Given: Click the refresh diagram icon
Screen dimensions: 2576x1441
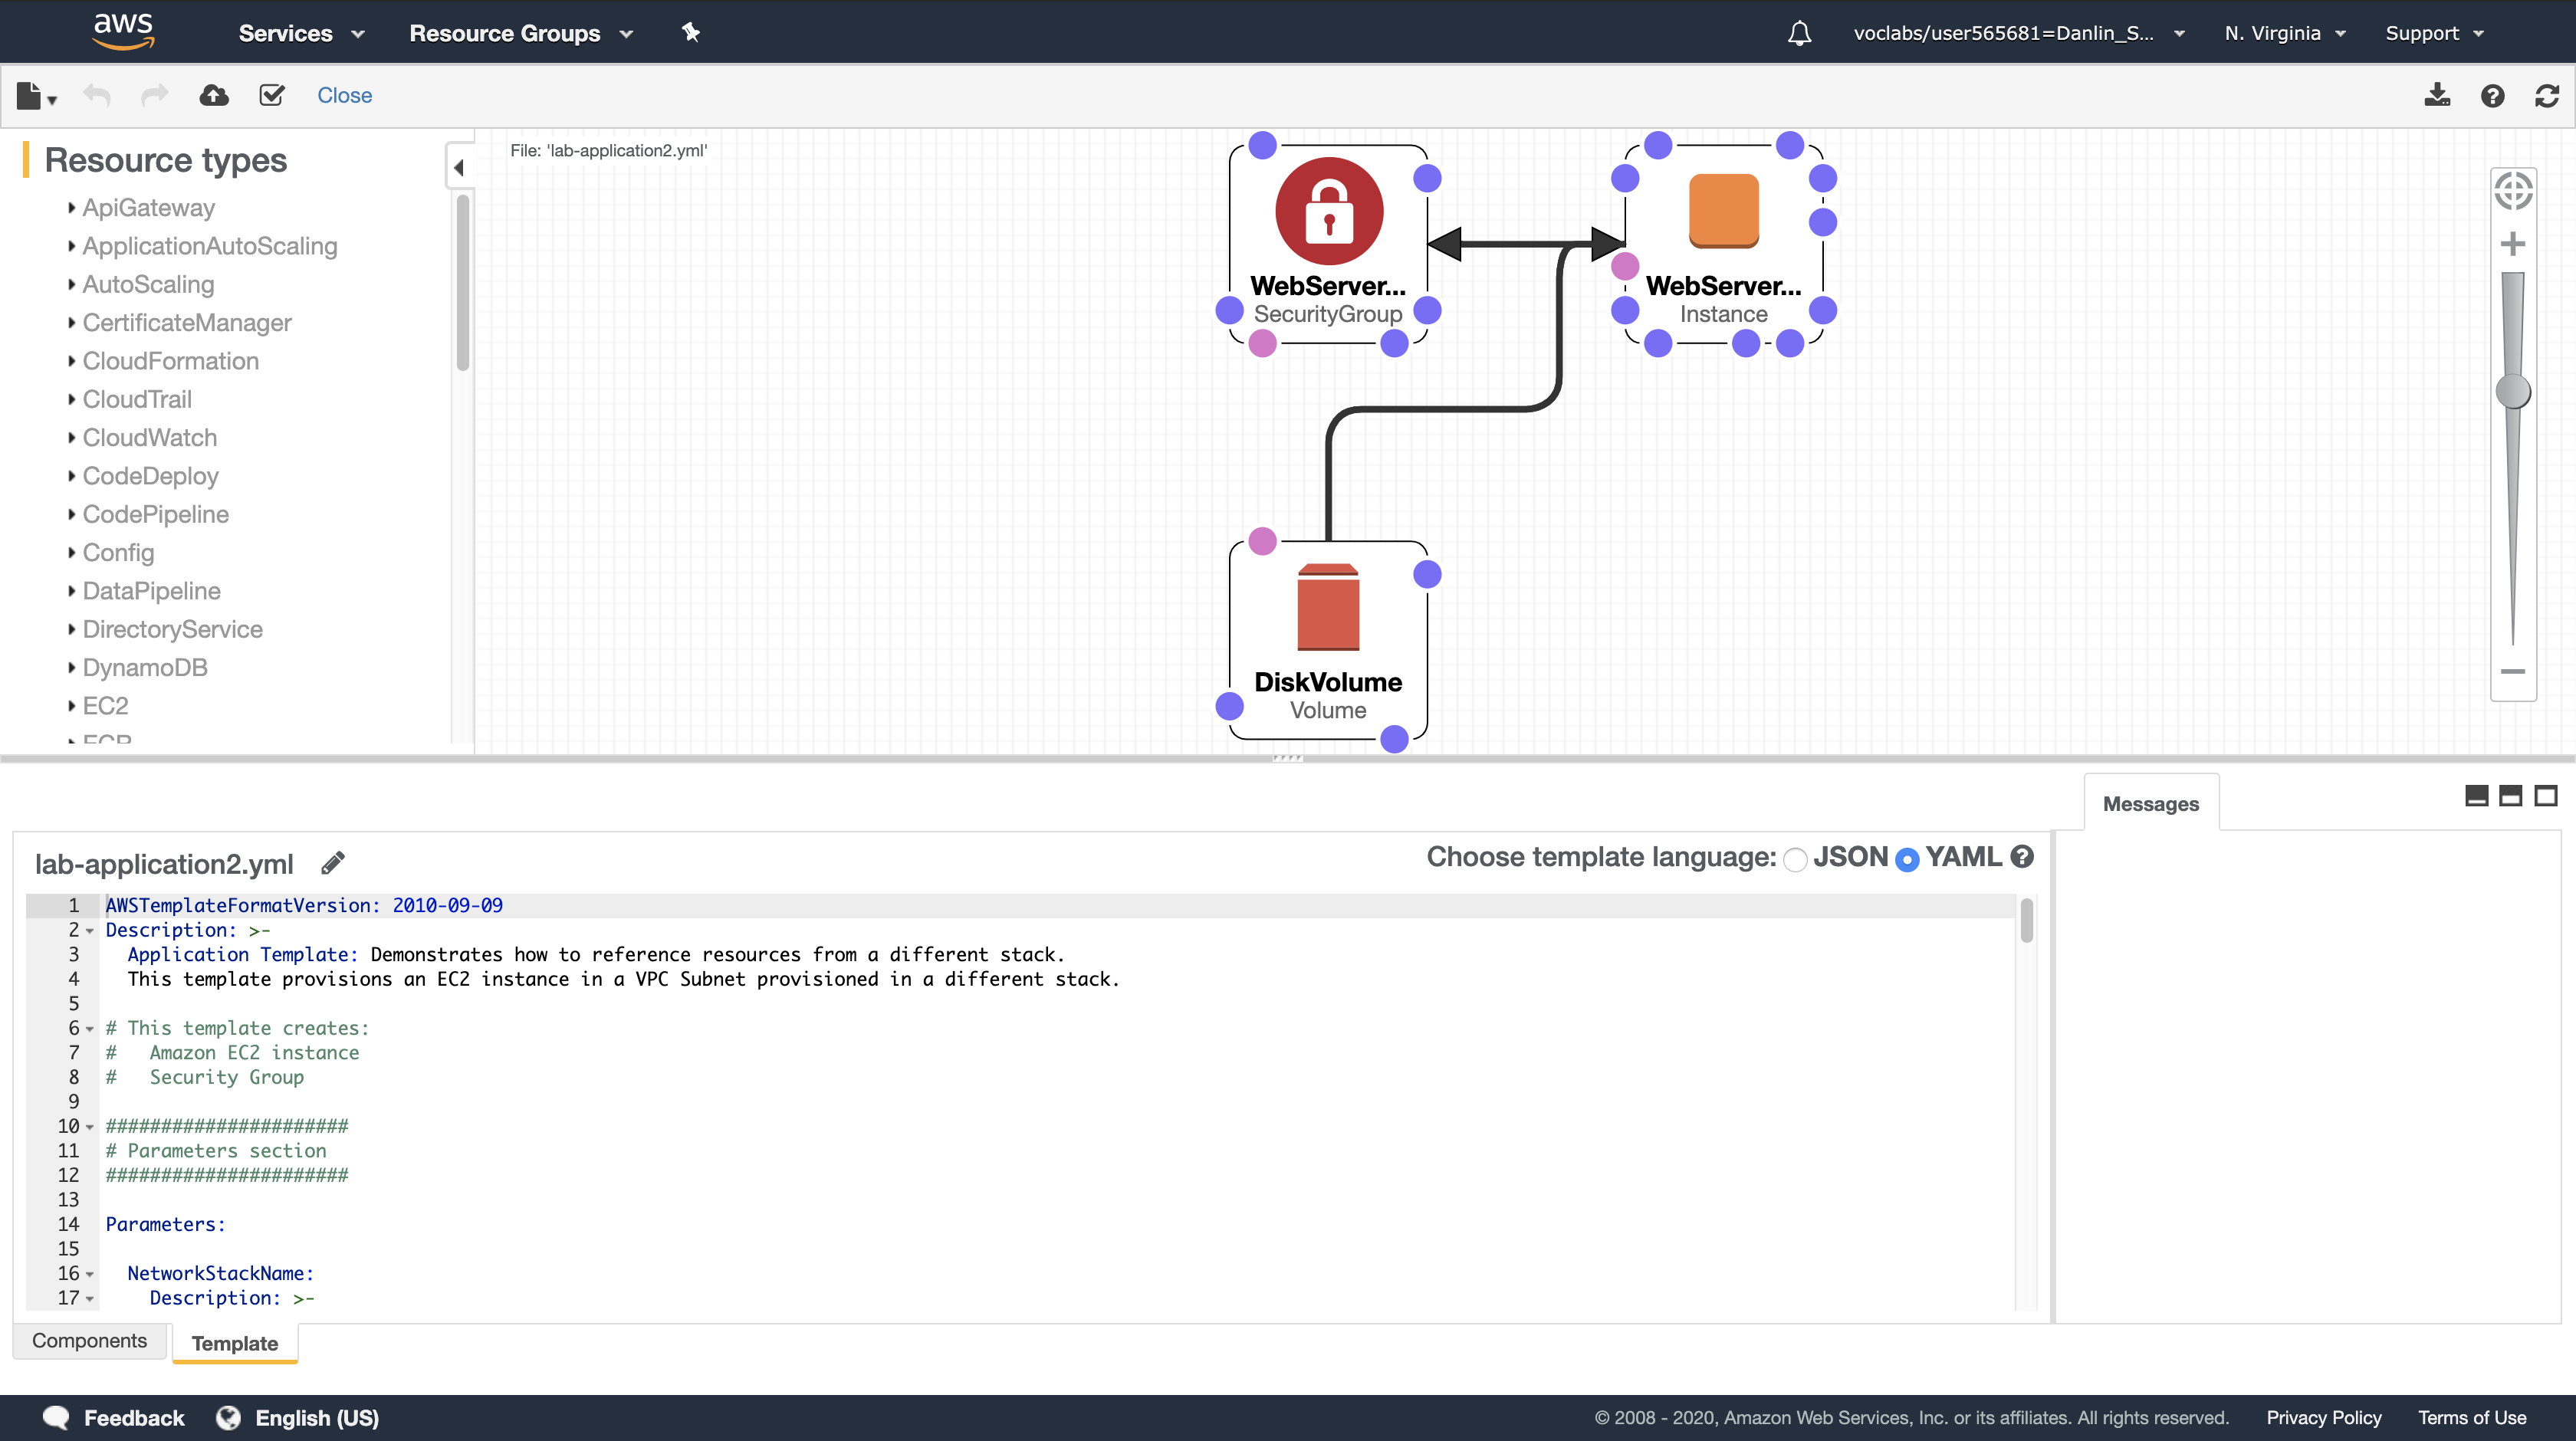Looking at the screenshot, I should coord(2547,96).
